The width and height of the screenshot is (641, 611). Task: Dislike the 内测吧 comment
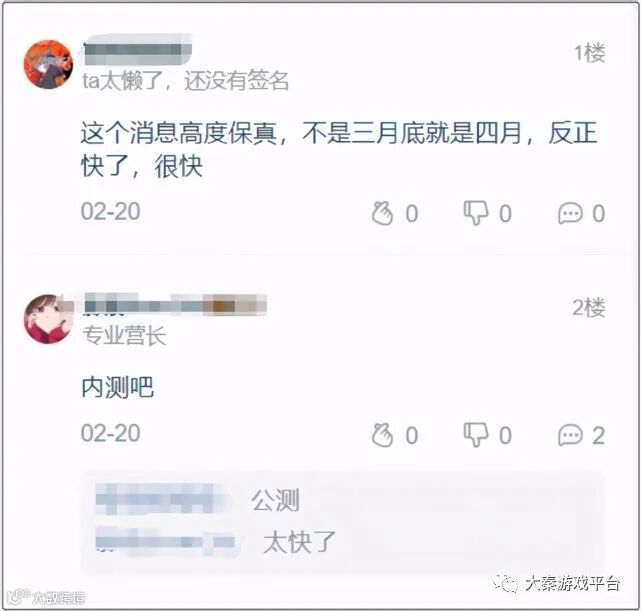pos(476,435)
